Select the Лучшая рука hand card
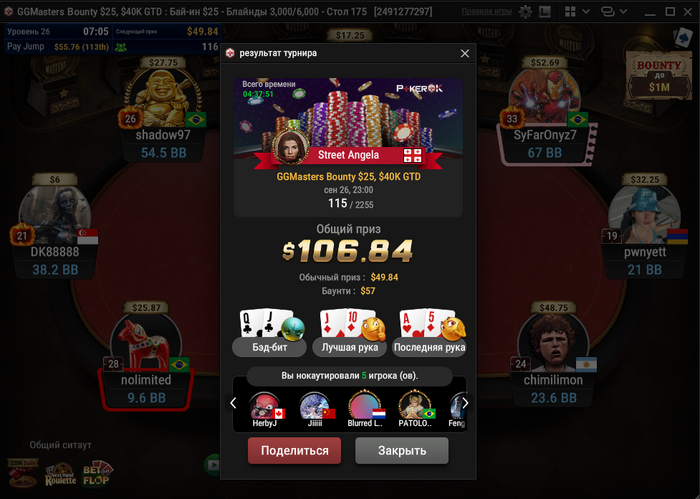Screen dimensions: 700x499 [x=350, y=333]
